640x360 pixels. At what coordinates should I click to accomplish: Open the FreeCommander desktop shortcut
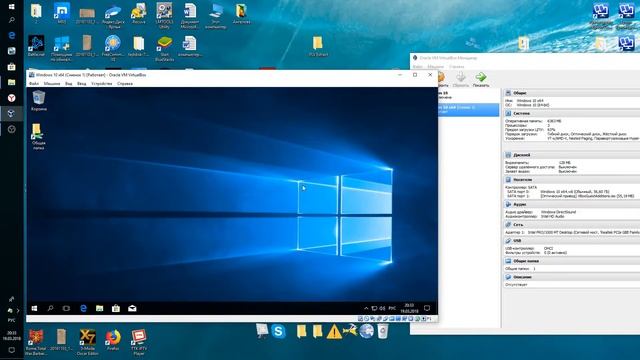tap(113, 48)
